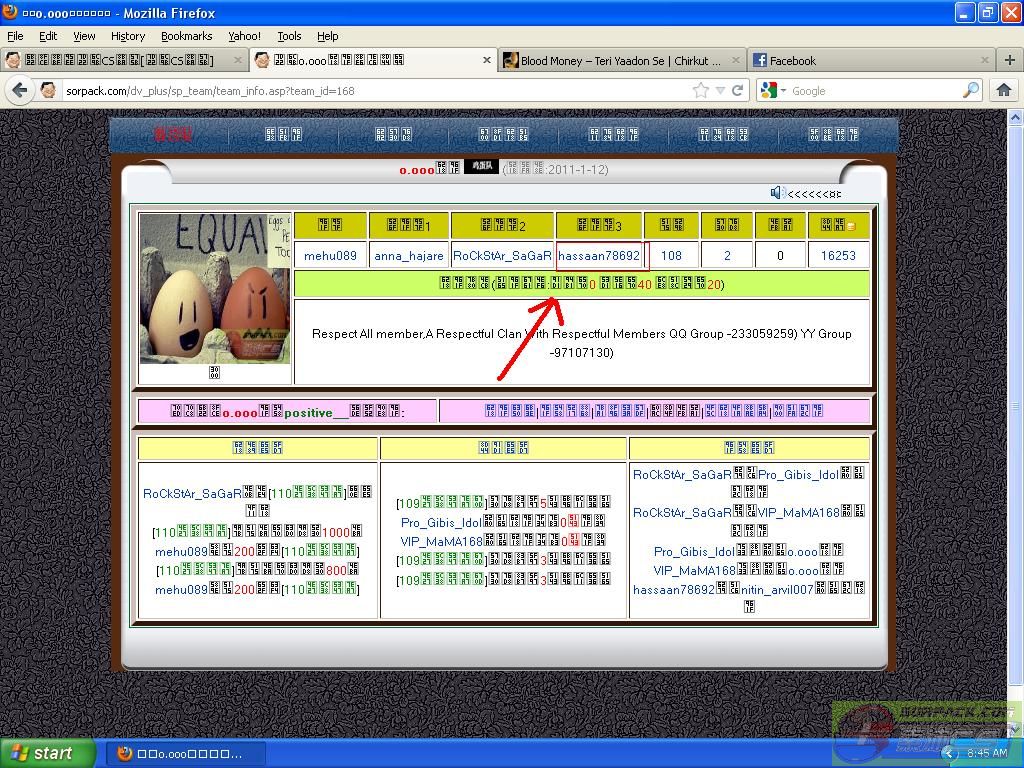The height and width of the screenshot is (768, 1024).
Task: Go to the Firefox Home page icon
Action: [x=1004, y=90]
